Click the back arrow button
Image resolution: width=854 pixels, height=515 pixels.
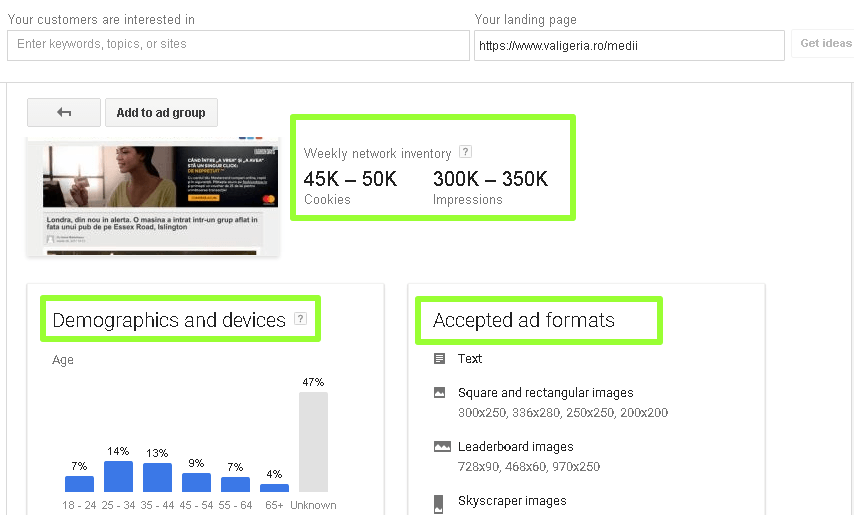tap(64, 112)
